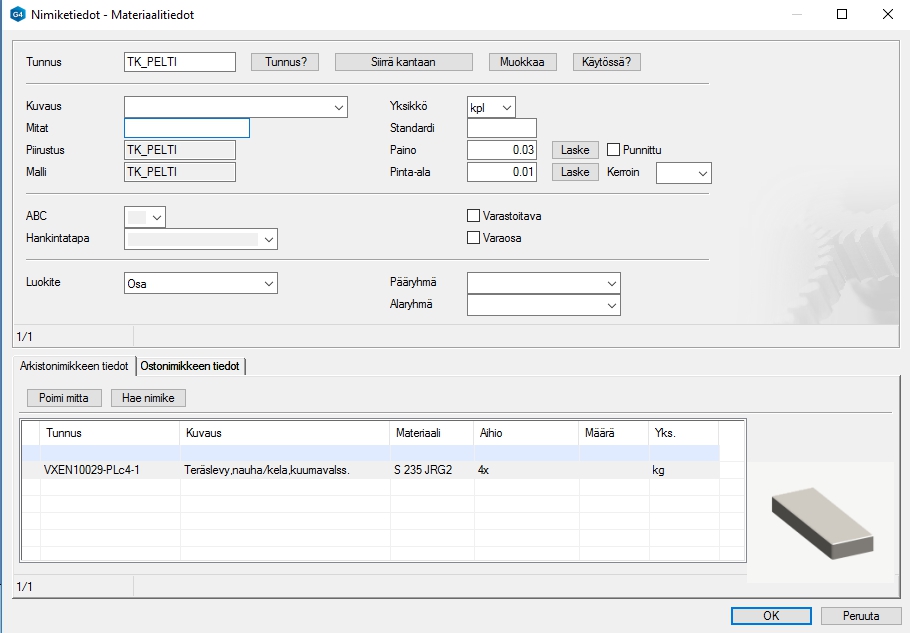Click Laske button next to Paino
The image size is (910, 633).
575,150
